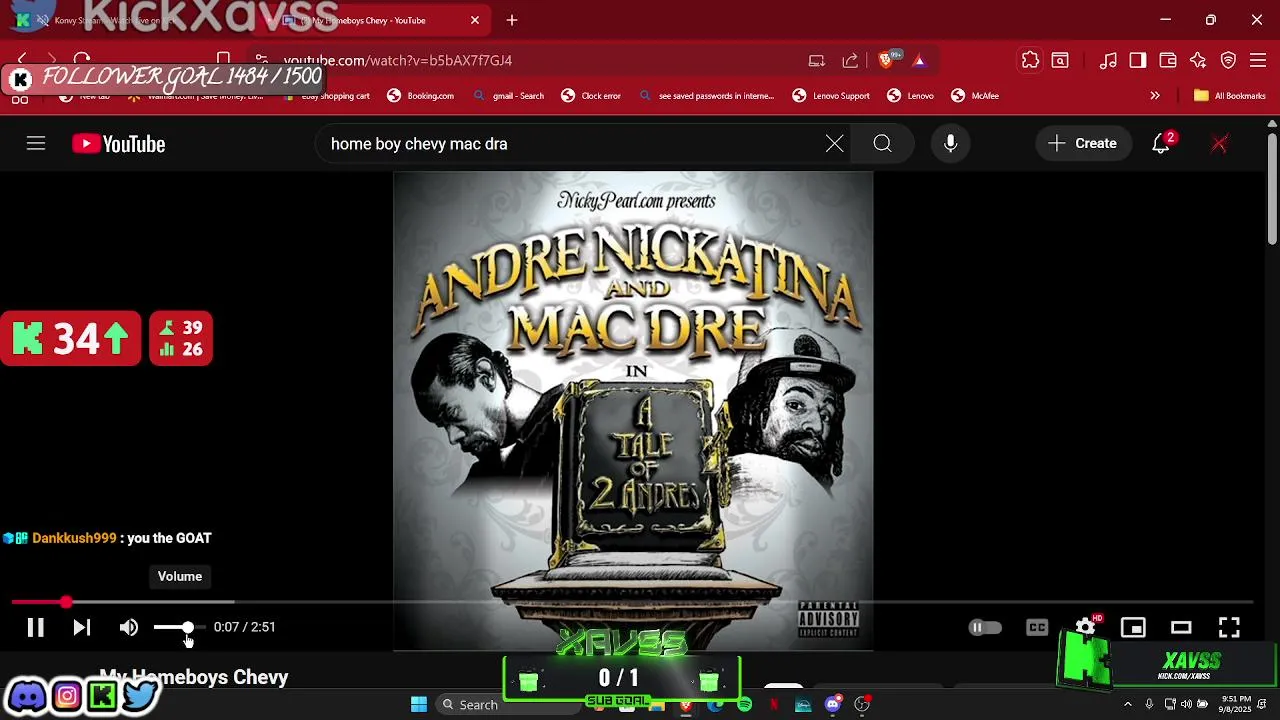This screenshot has height=720, width=1280.
Task: Skip to the next video
Action: point(82,627)
